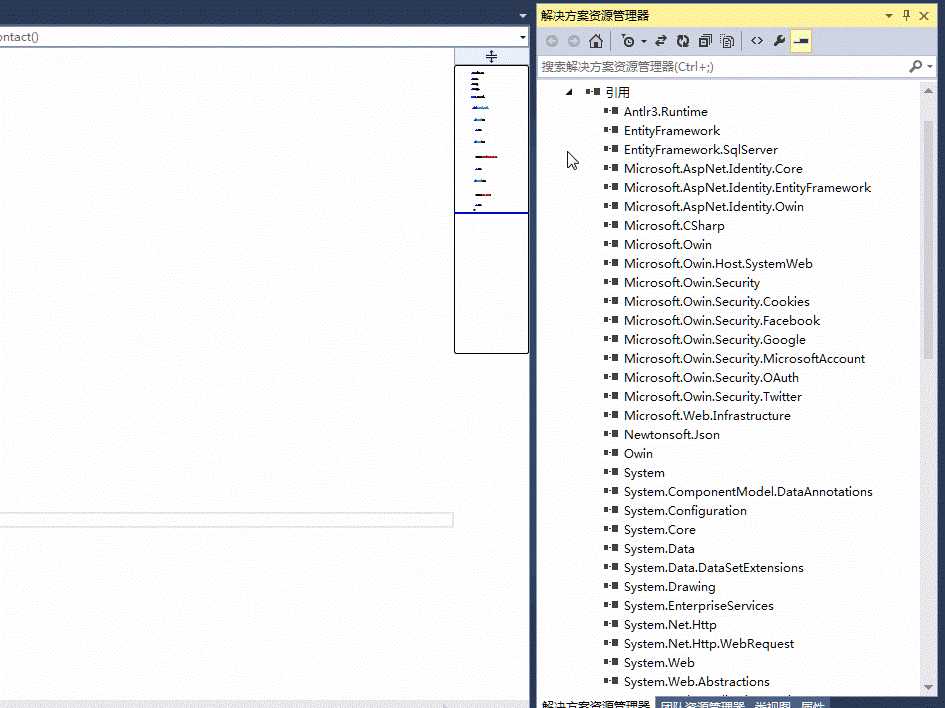Image resolution: width=945 pixels, height=708 pixels.
Task: Select Microsoft.Owin.Host.SystemWeb reference
Action: (x=718, y=263)
